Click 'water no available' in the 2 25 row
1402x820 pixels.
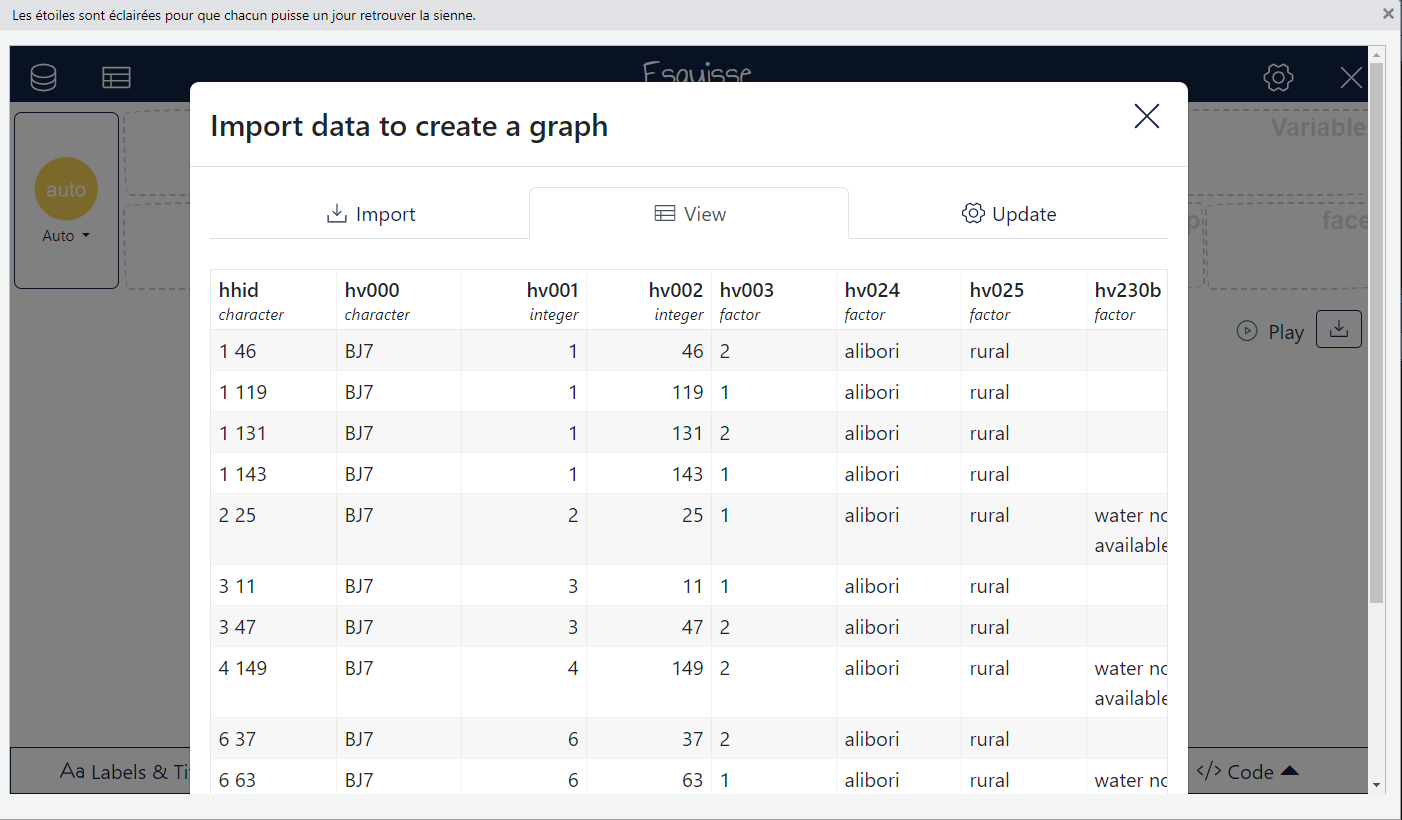click(1131, 530)
